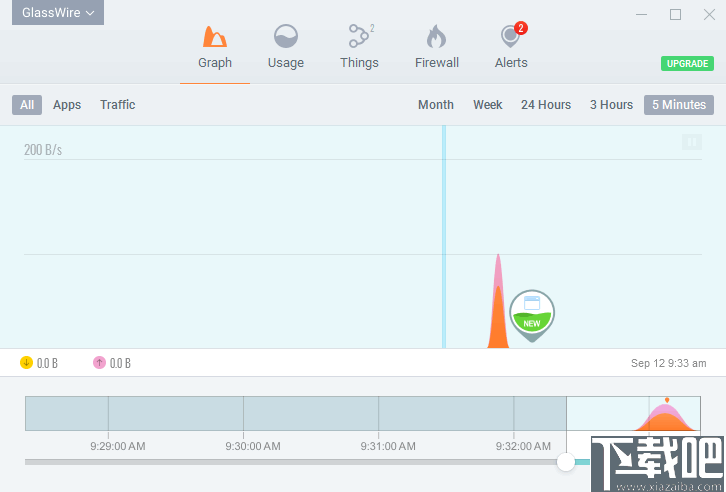Set time range to 5 Minutes
The height and width of the screenshot is (492, 726).
click(679, 105)
